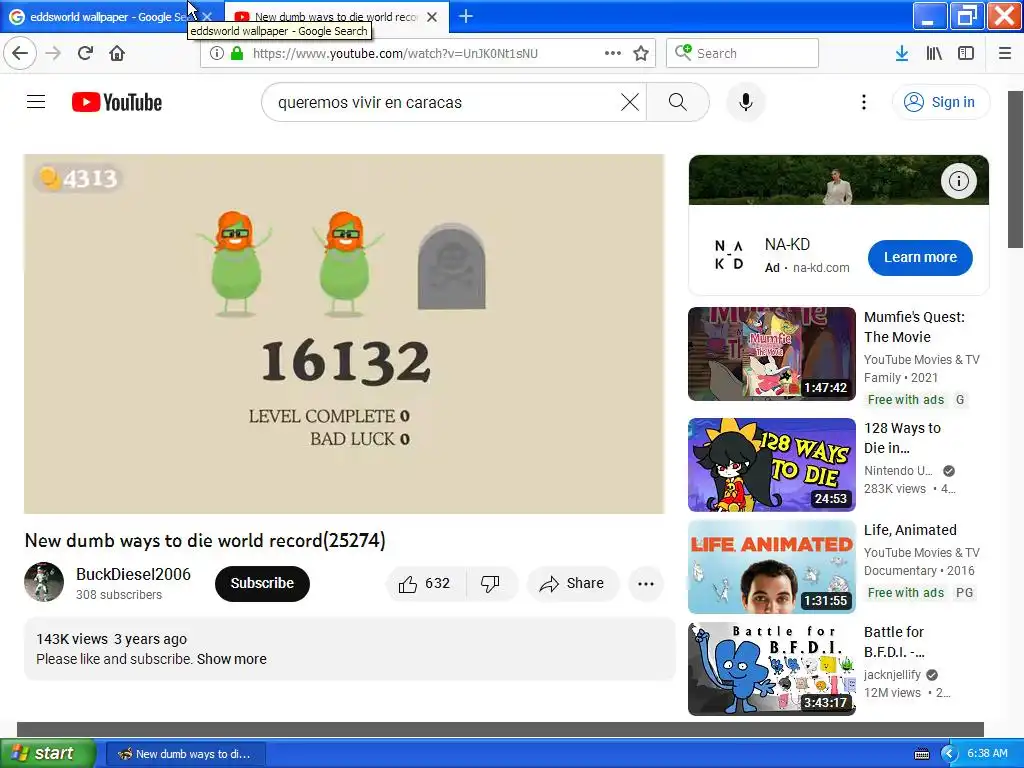
Task: Expand description with Show more
Action: 232,659
